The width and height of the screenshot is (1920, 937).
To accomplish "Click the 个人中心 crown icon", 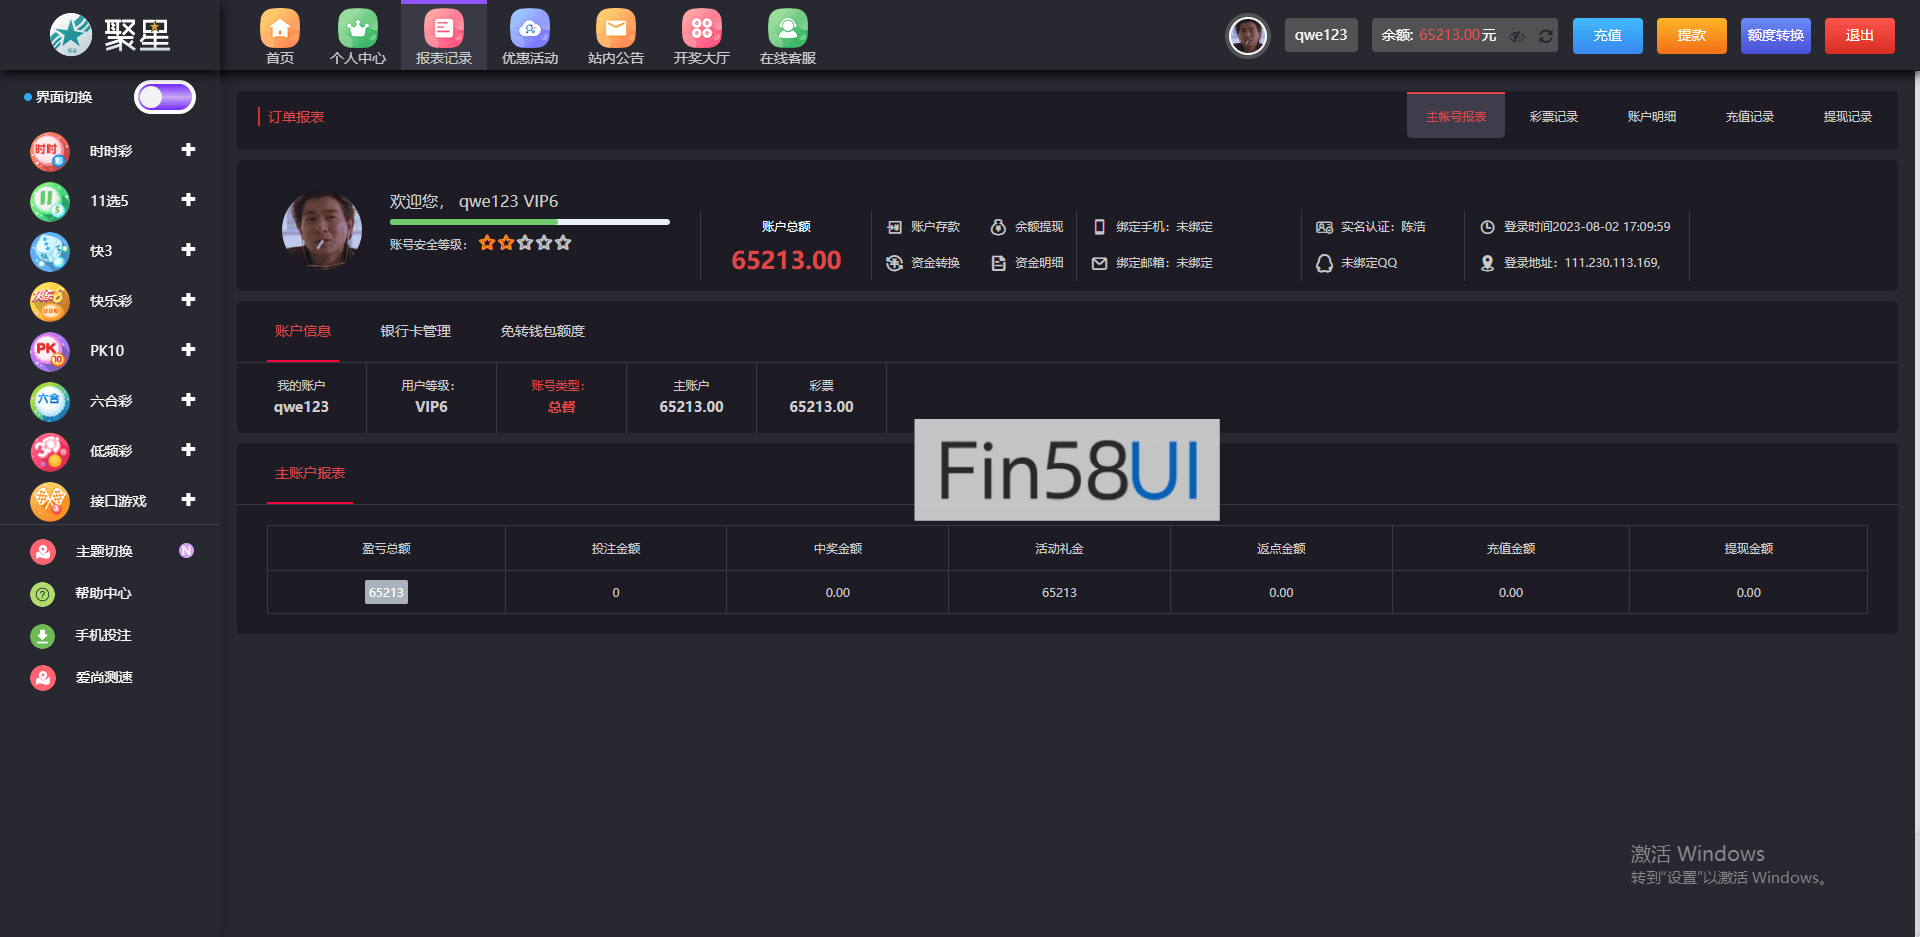I will 358,29.
